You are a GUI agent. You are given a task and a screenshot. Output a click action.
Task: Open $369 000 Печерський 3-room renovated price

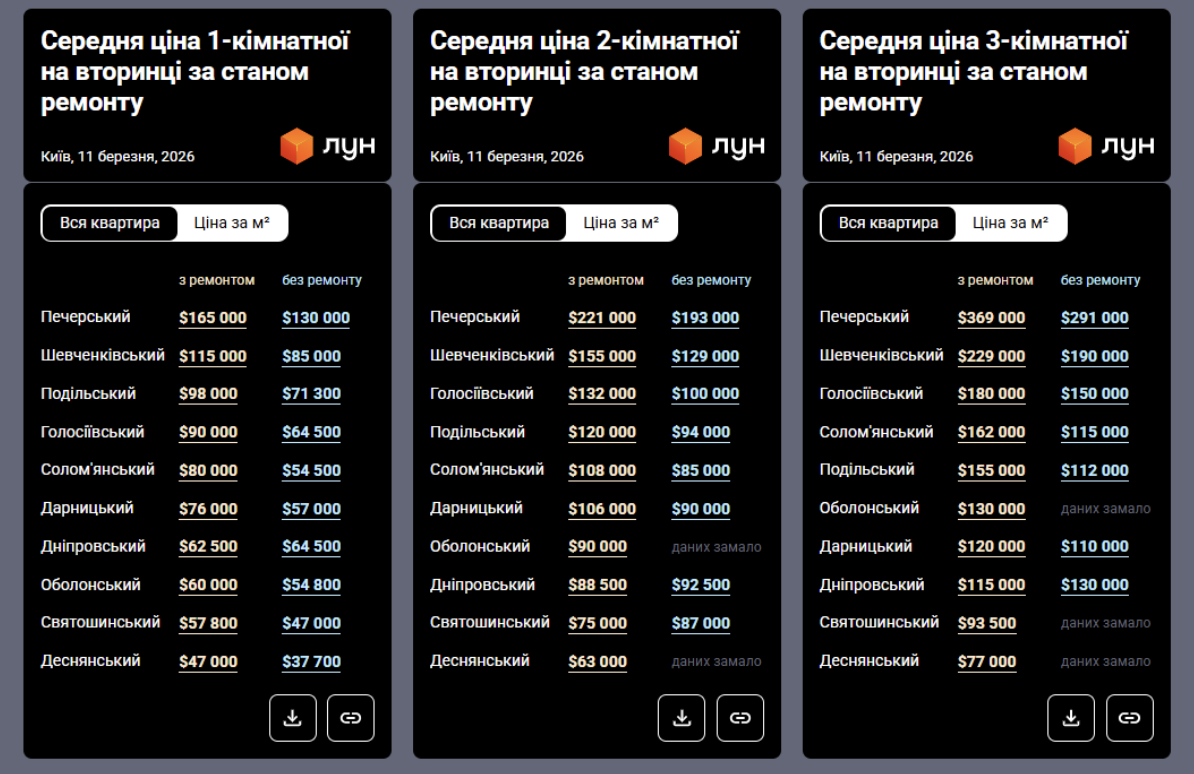991,318
